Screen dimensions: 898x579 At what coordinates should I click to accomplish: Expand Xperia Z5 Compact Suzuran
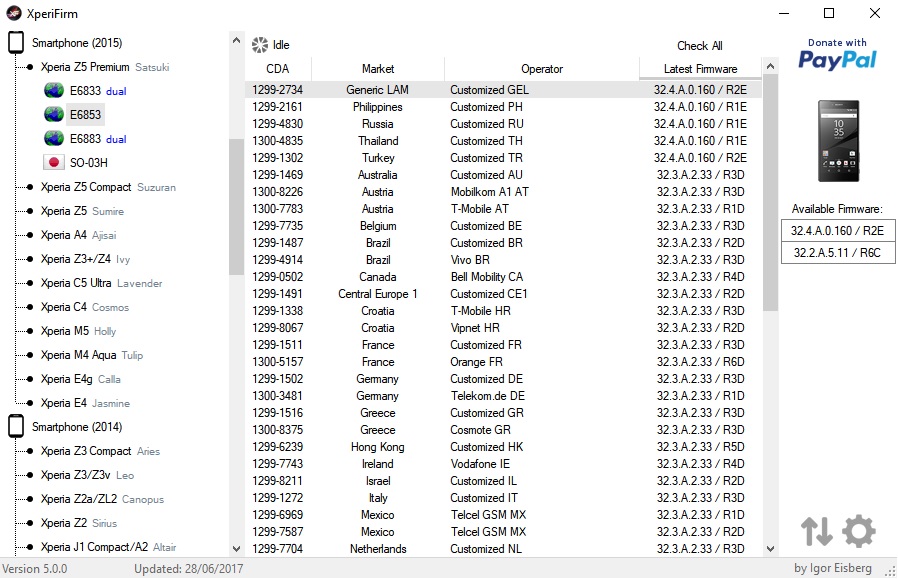pos(108,187)
